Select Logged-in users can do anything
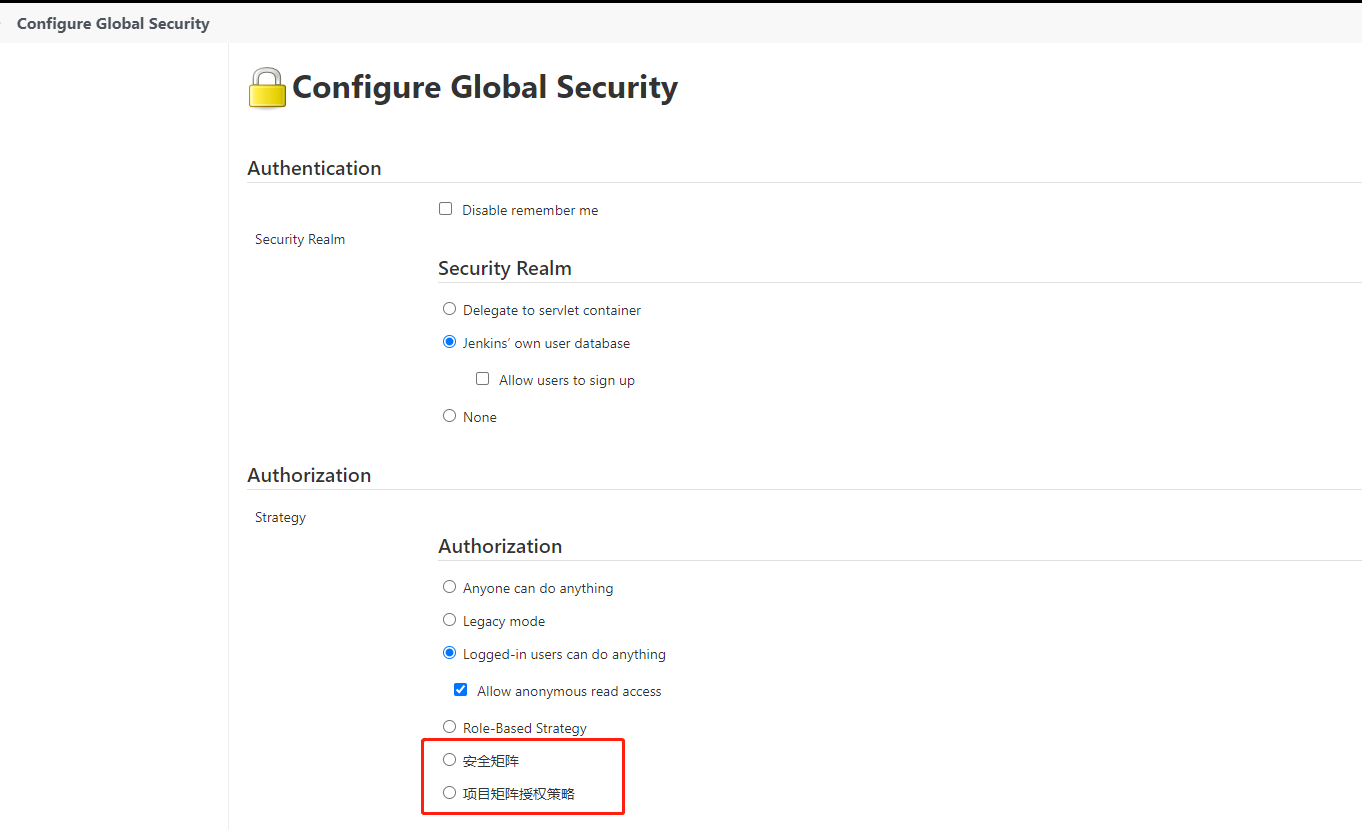1362x830 pixels. pos(449,652)
